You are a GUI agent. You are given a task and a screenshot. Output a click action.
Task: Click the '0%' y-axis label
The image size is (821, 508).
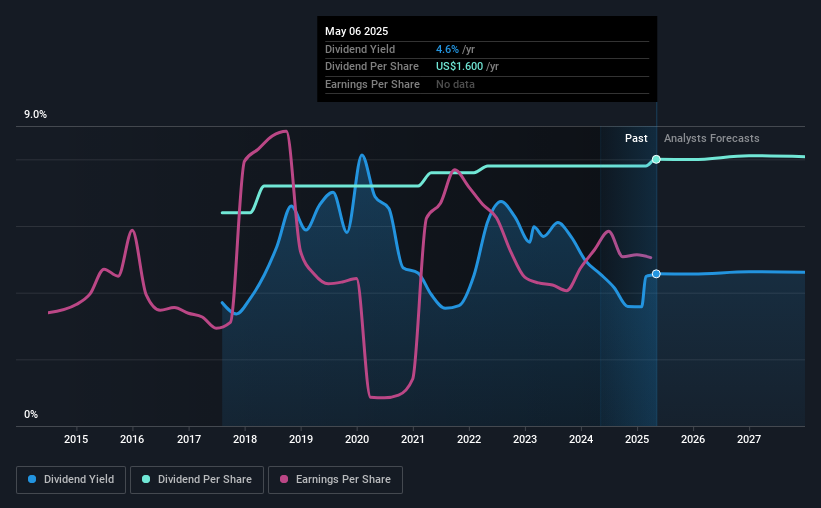point(31,414)
